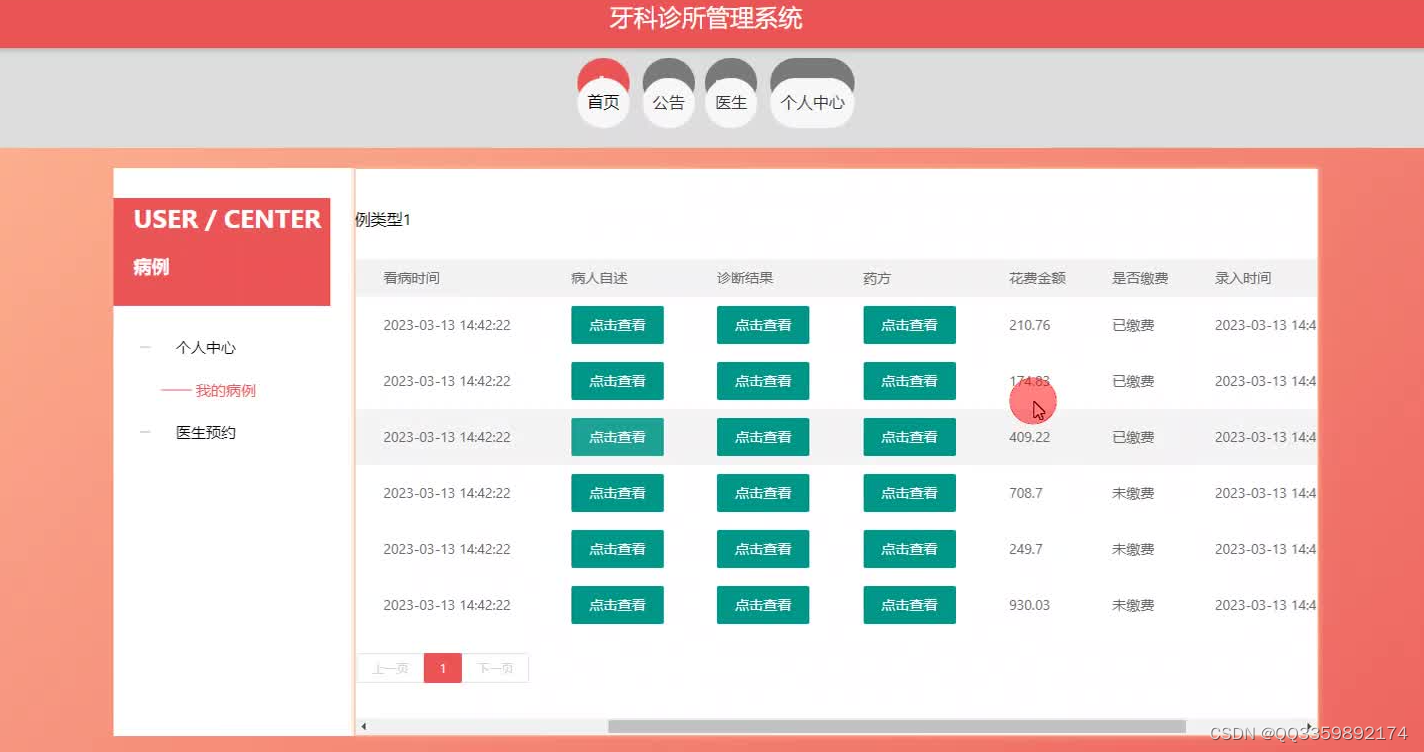Image resolution: width=1424 pixels, height=752 pixels.
Task: Click 已缴费 status in the 210.76 row
Action: 1133,325
